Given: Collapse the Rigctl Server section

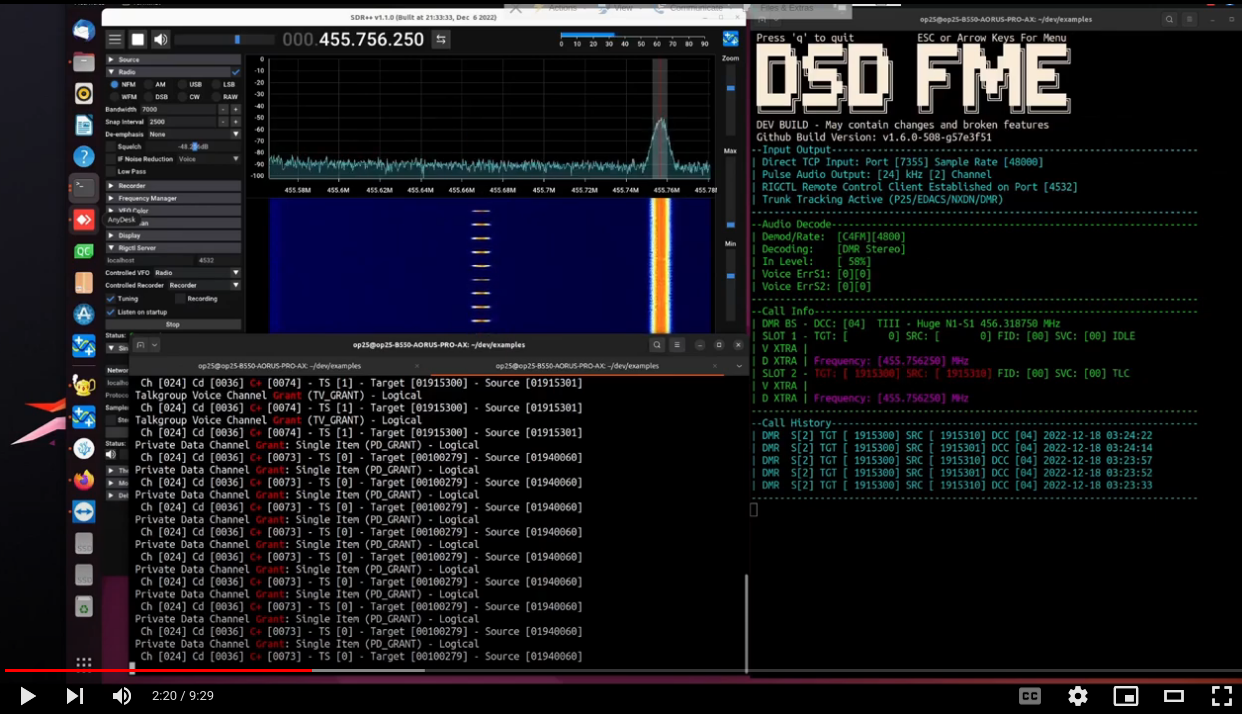Looking at the screenshot, I should tap(173, 248).
